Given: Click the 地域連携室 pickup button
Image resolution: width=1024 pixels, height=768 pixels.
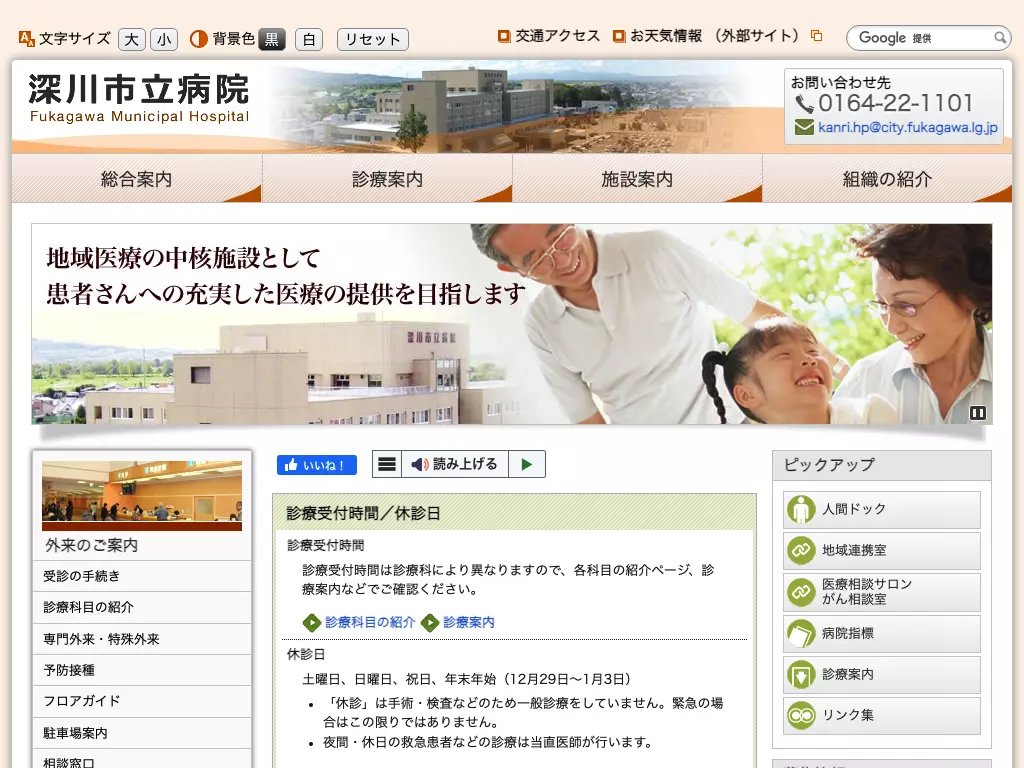Looking at the screenshot, I should pyautogui.click(x=882, y=551).
